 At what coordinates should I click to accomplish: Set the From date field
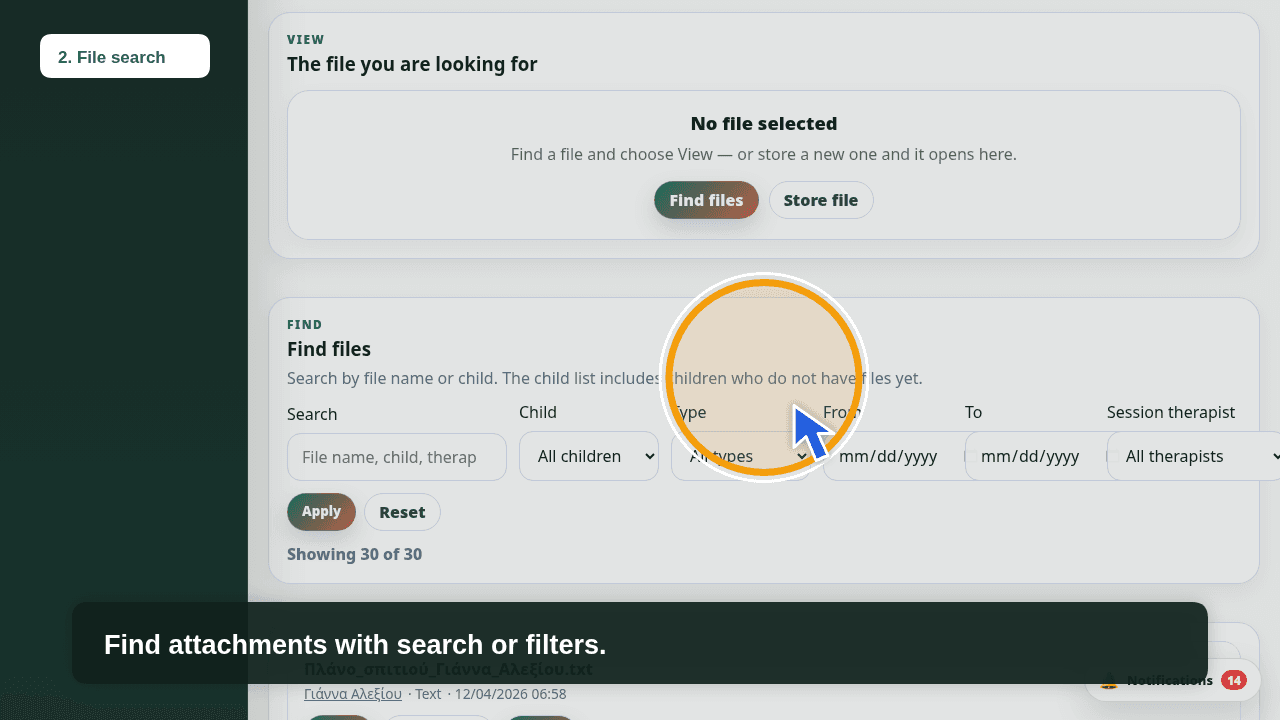pyautogui.click(x=893, y=456)
